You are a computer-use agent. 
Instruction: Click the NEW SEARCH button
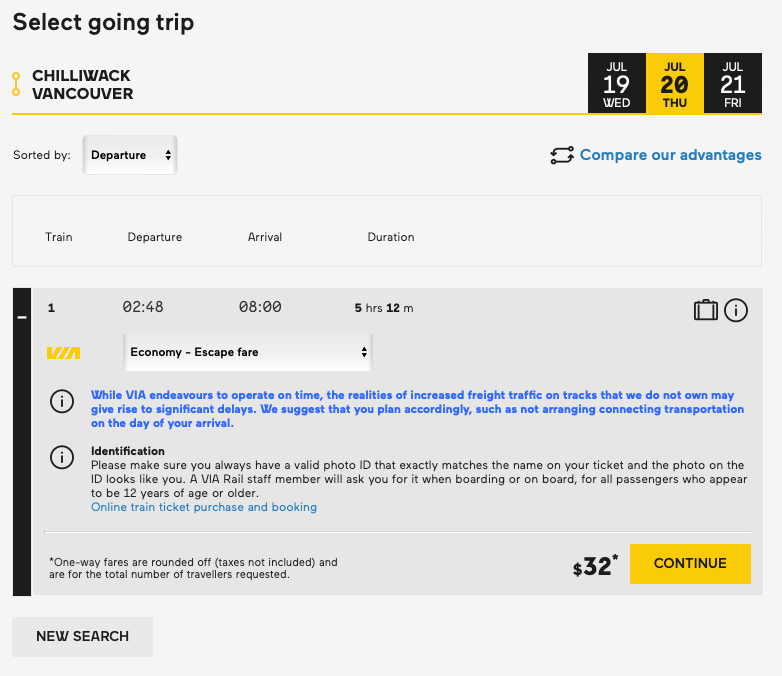click(x=82, y=636)
